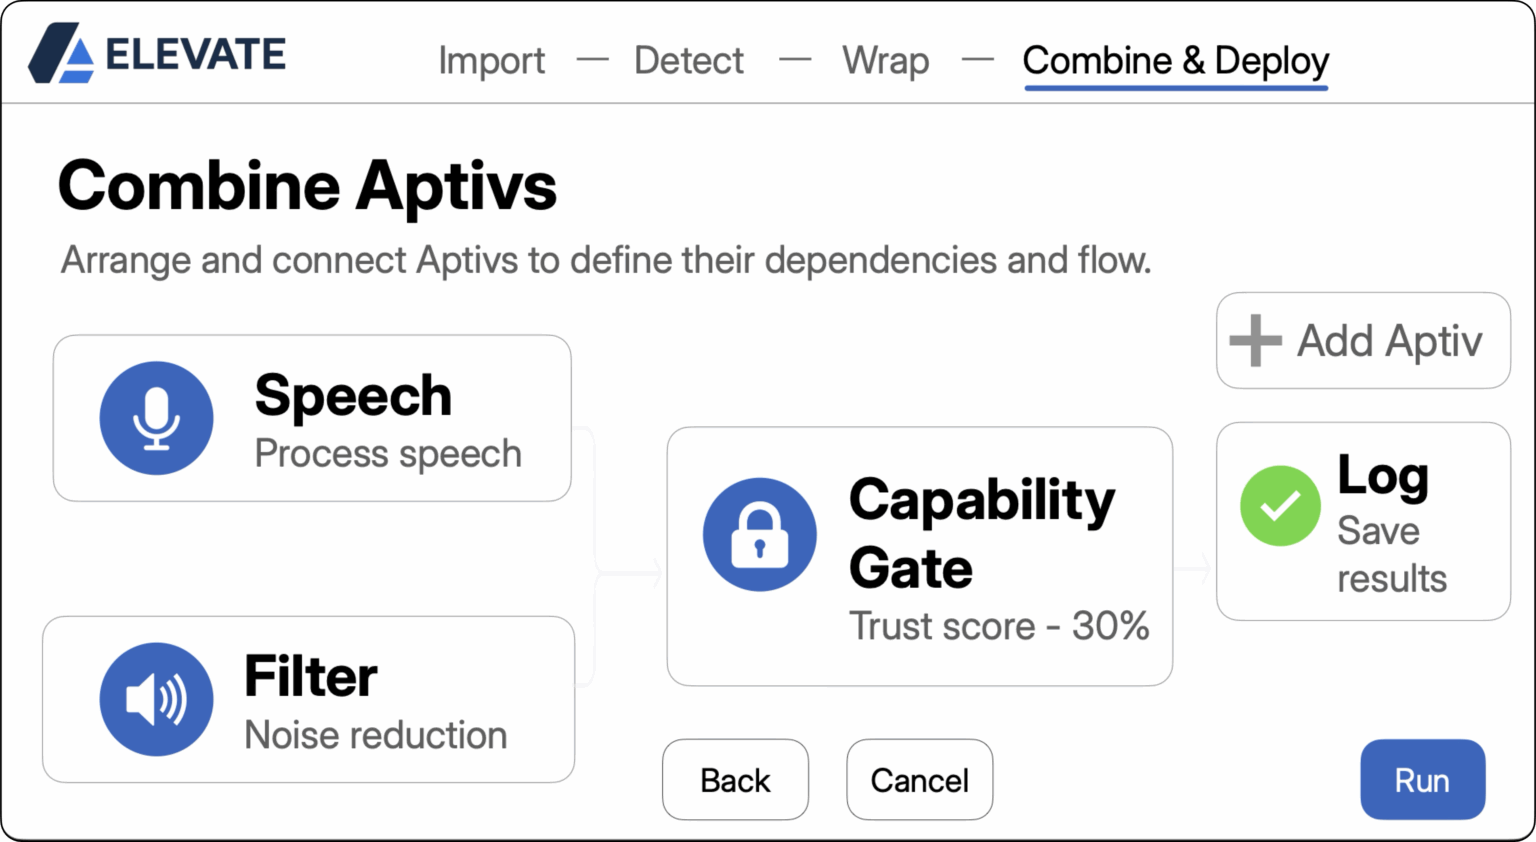Click the Add Aptiv button label
The height and width of the screenshot is (842, 1536).
[1389, 341]
